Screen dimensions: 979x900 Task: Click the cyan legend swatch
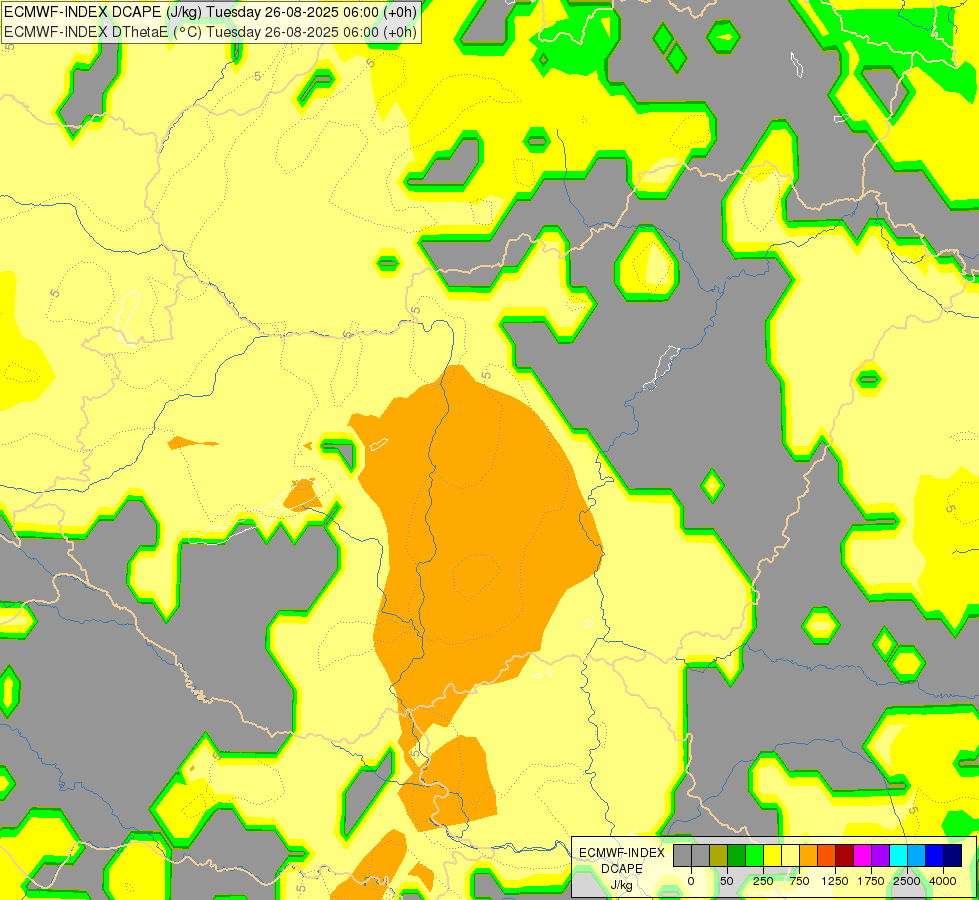click(x=898, y=855)
